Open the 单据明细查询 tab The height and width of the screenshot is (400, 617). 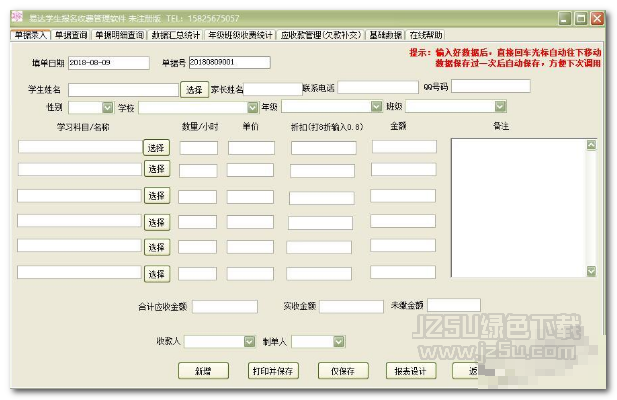click(120, 35)
